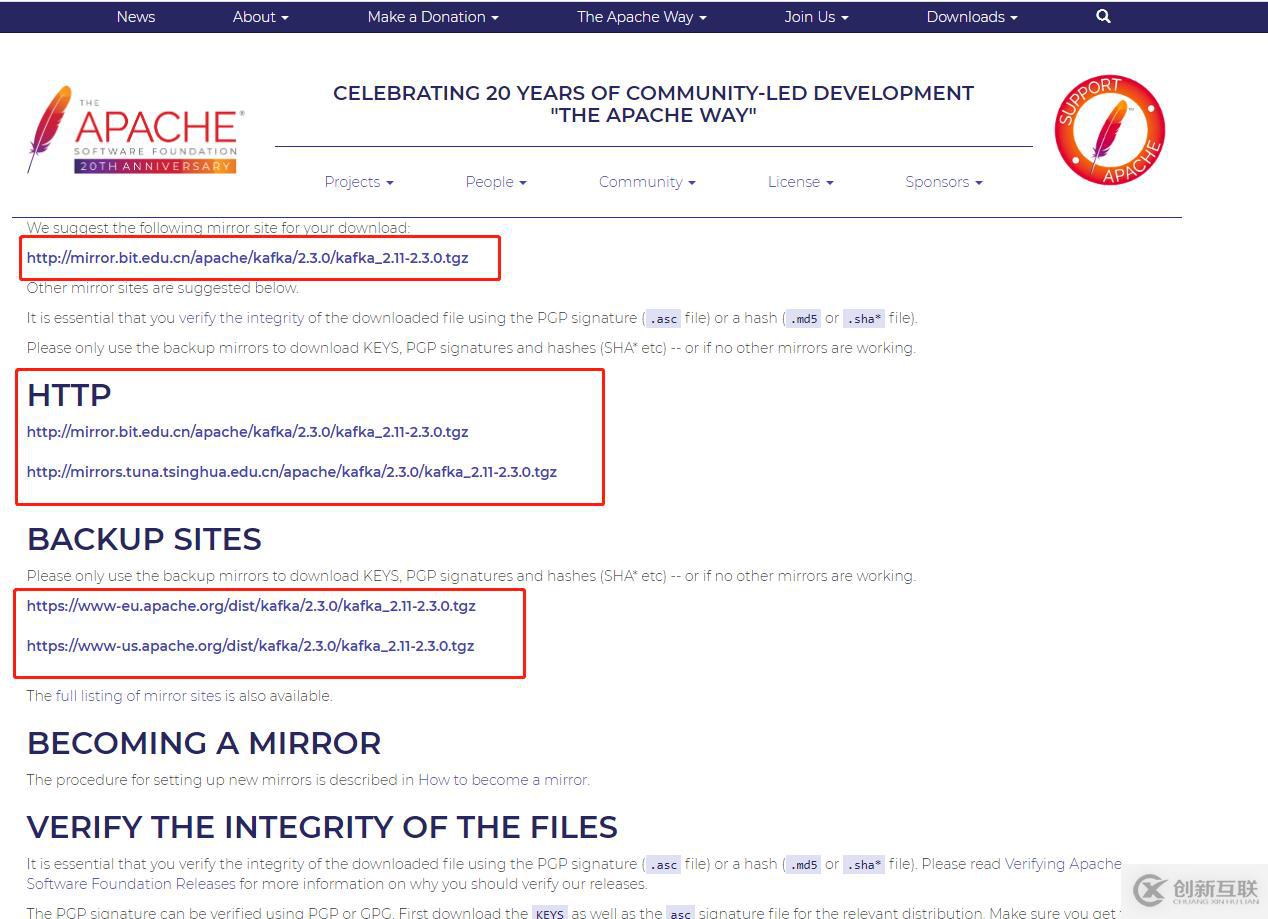Click the Support Apache badge

point(1110,130)
